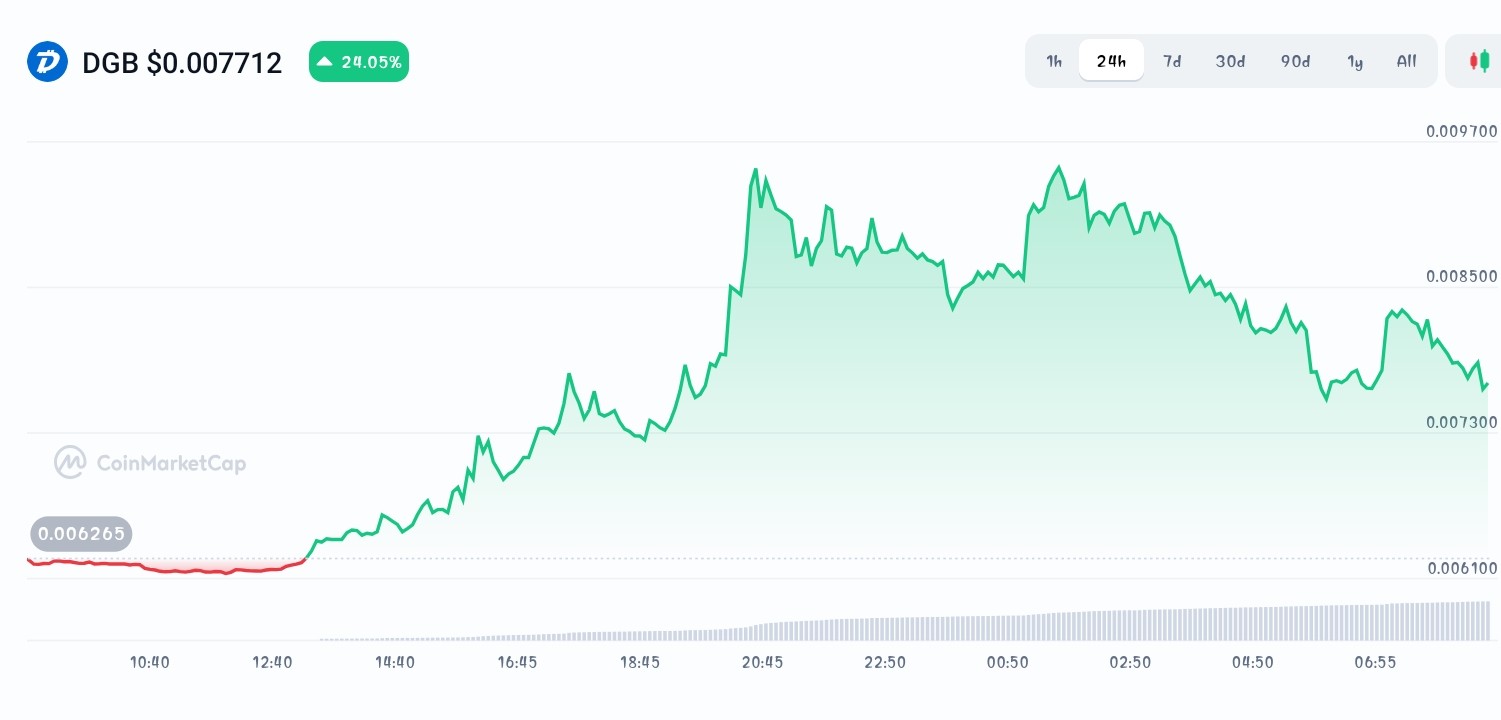The height and width of the screenshot is (720, 1501).
Task: Click the 06:55 time axis label
Action: tap(1375, 662)
